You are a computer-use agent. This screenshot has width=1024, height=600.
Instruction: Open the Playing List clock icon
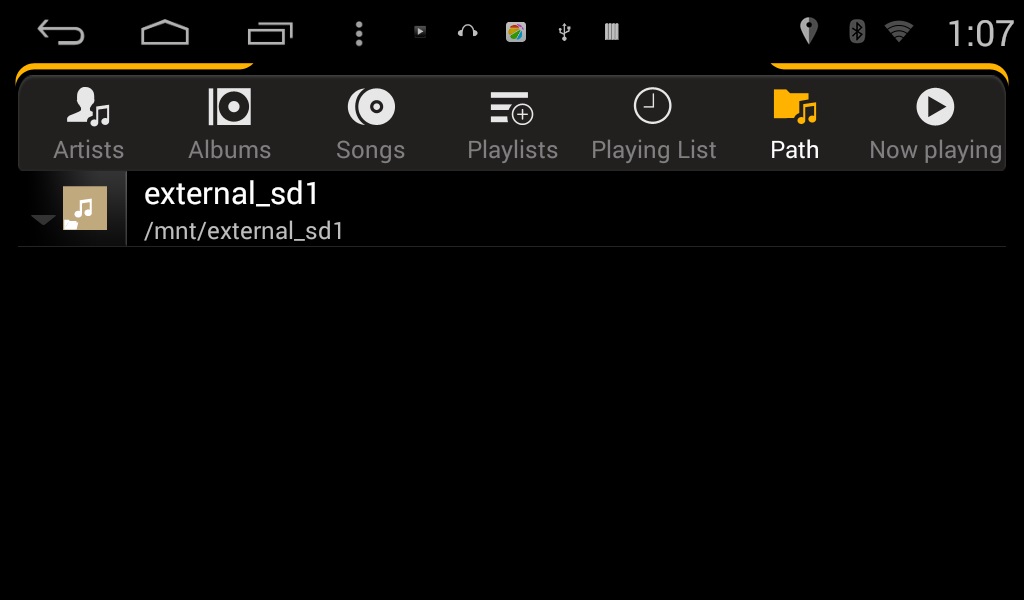pyautogui.click(x=652, y=106)
